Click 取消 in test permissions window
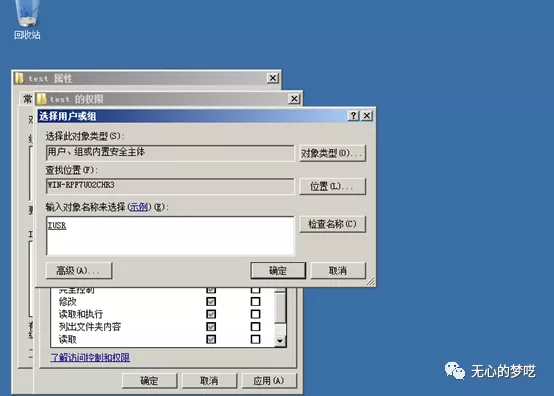The width and height of the screenshot is (554, 396). 209,380
